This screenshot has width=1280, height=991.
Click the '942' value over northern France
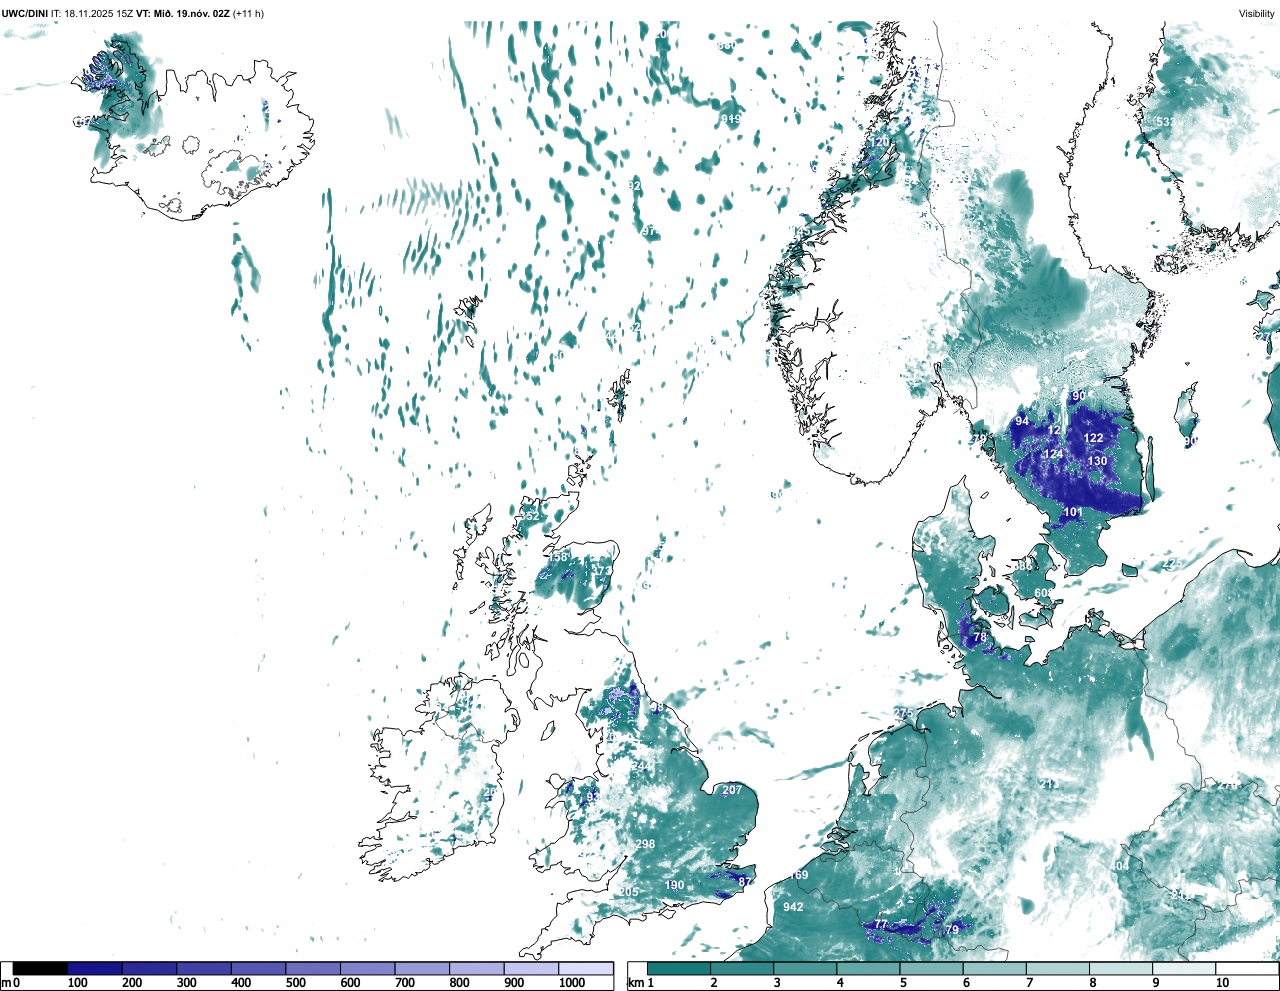coord(793,907)
